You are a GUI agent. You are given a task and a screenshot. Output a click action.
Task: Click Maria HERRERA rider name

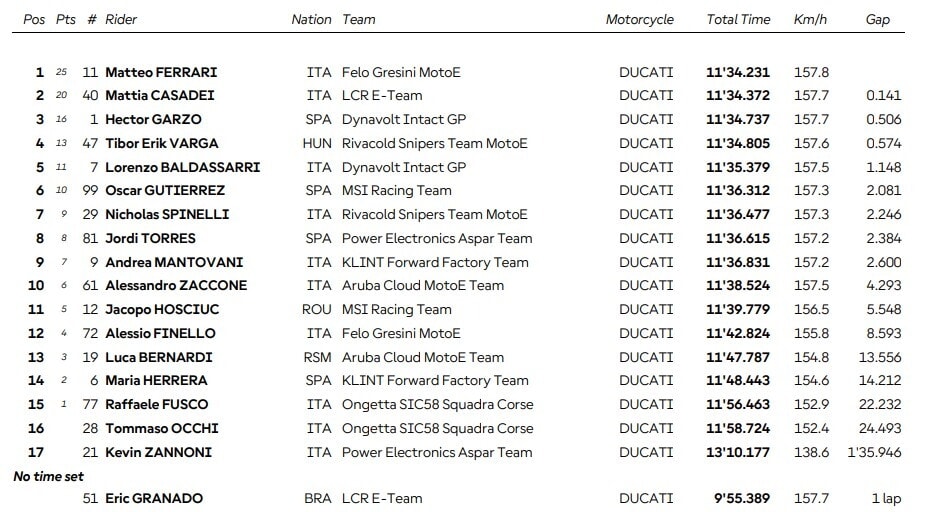tap(156, 380)
